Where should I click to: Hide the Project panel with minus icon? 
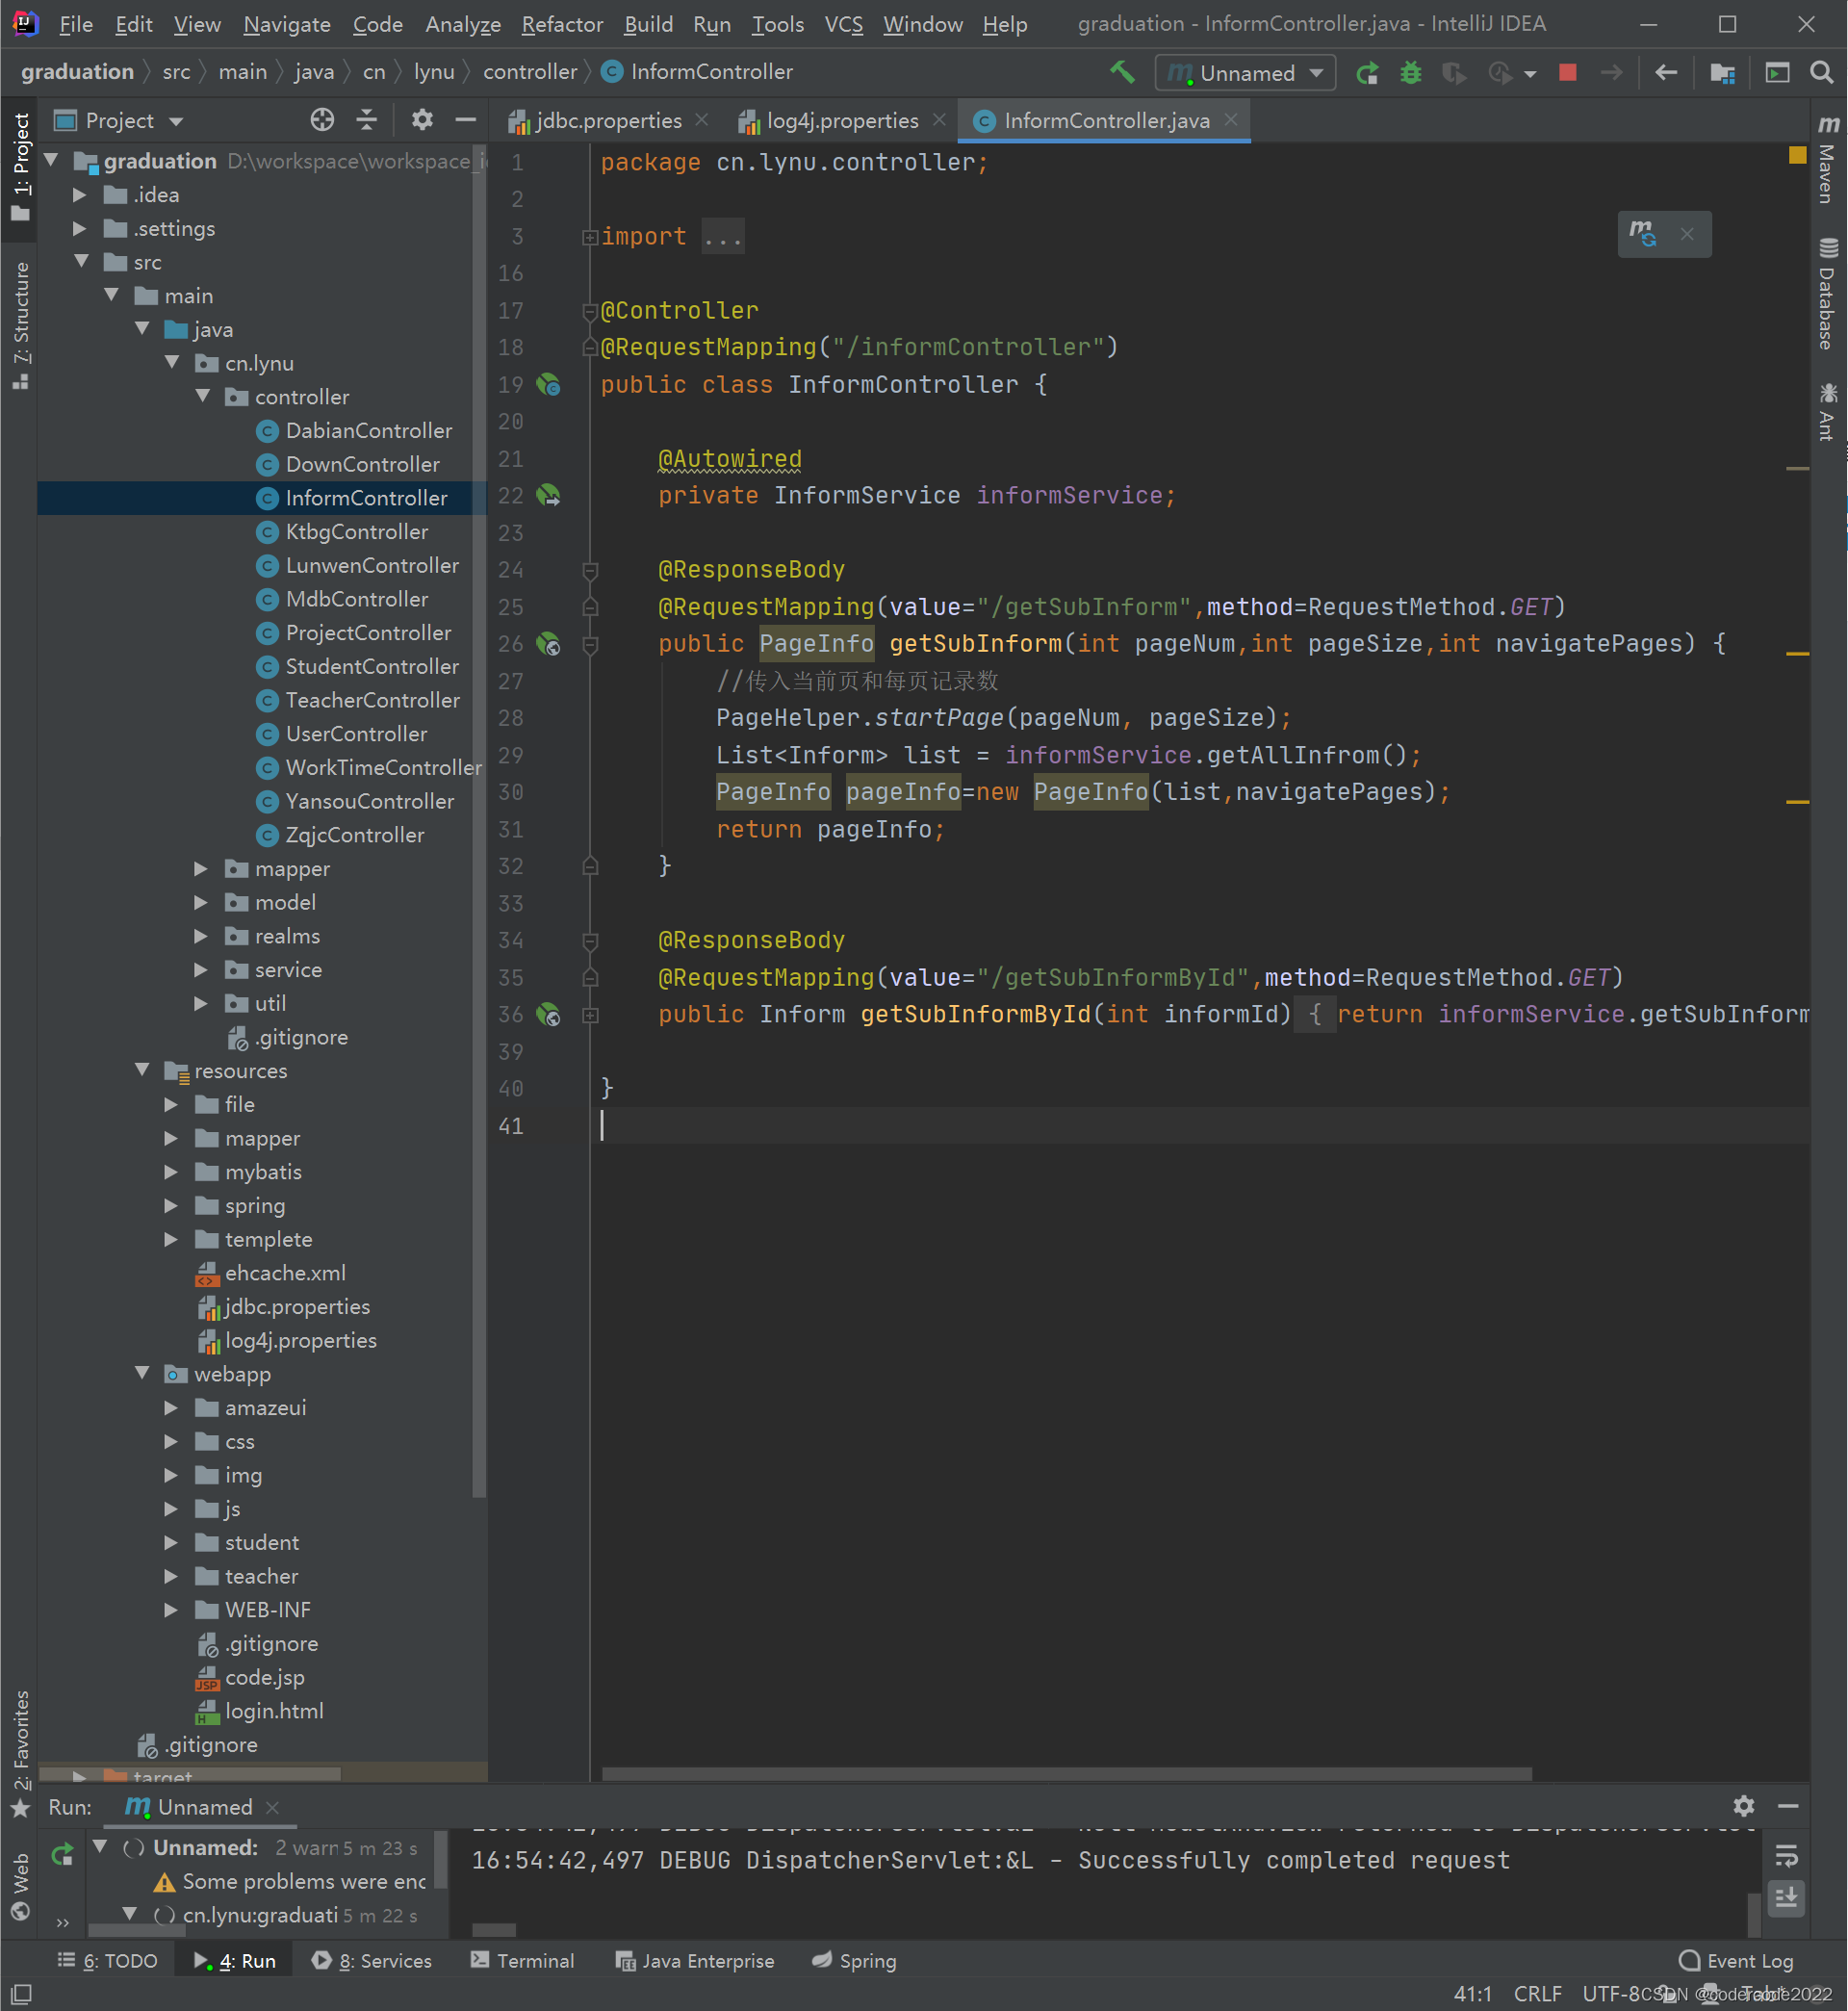click(x=465, y=120)
